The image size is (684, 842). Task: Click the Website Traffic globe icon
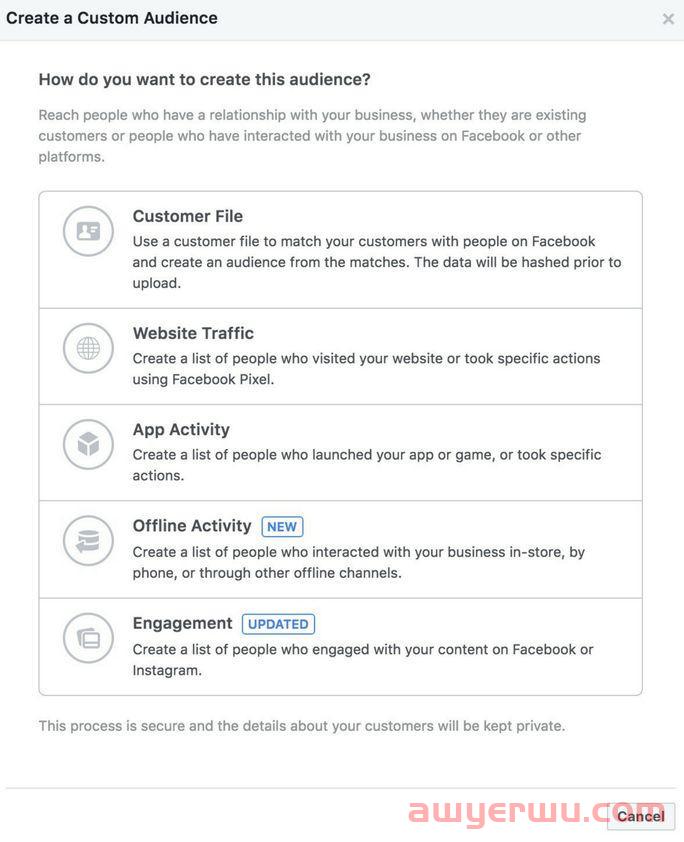(x=88, y=349)
